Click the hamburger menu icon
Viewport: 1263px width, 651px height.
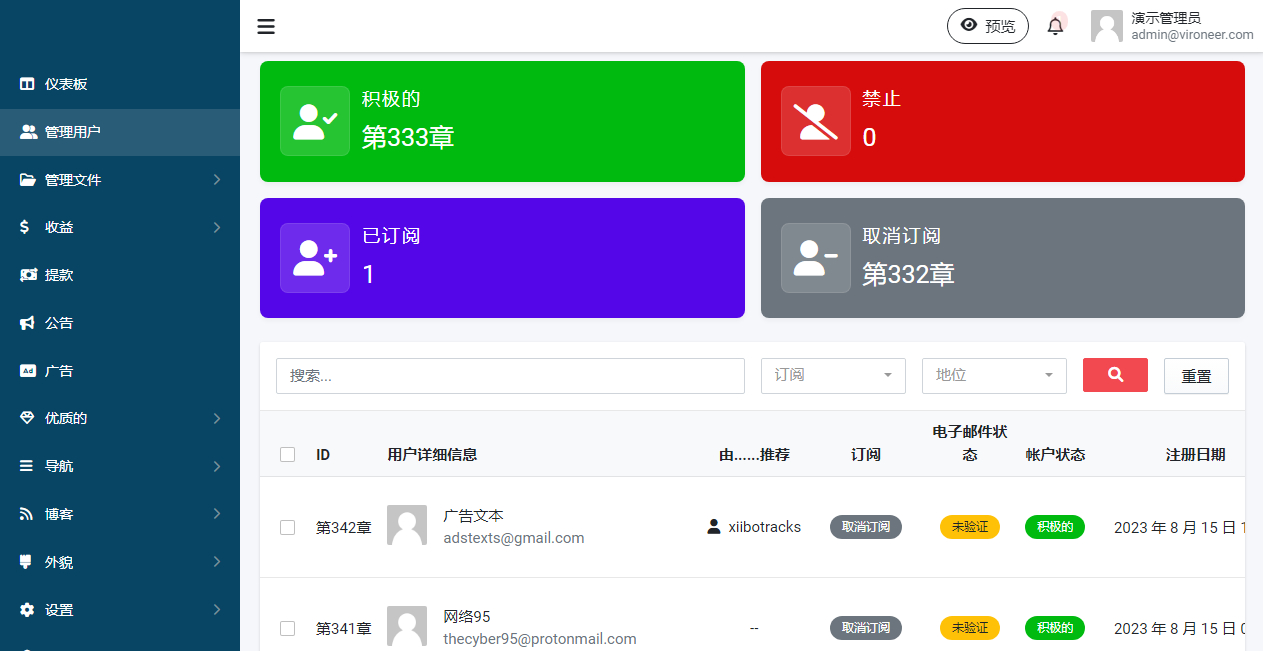(x=266, y=27)
